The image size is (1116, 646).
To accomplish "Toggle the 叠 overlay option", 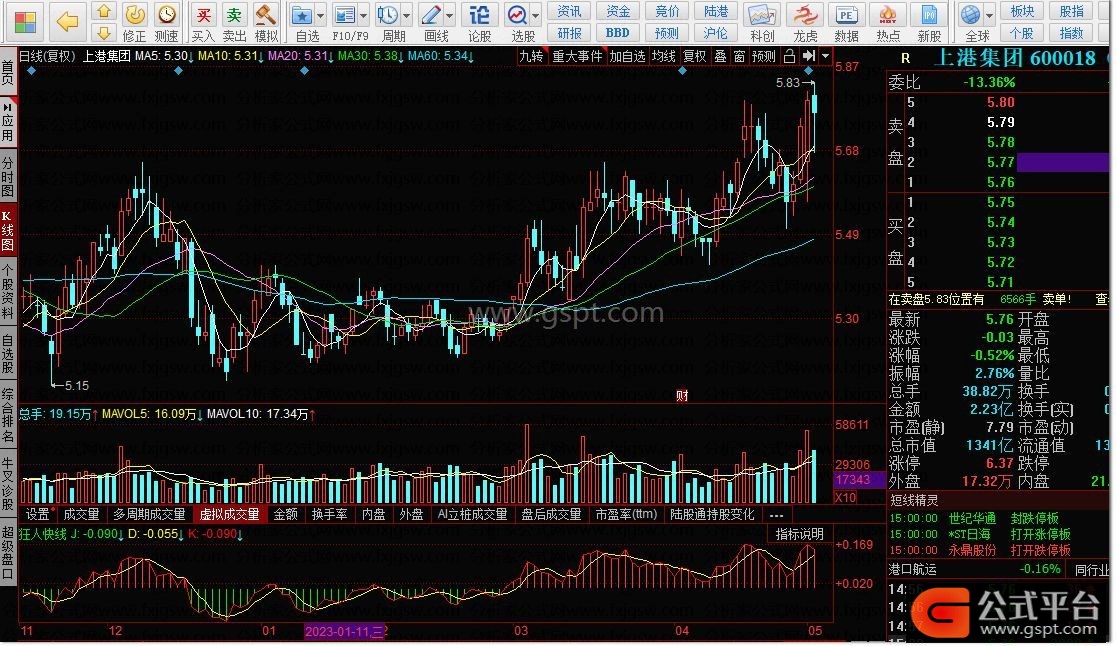I will (x=720, y=56).
